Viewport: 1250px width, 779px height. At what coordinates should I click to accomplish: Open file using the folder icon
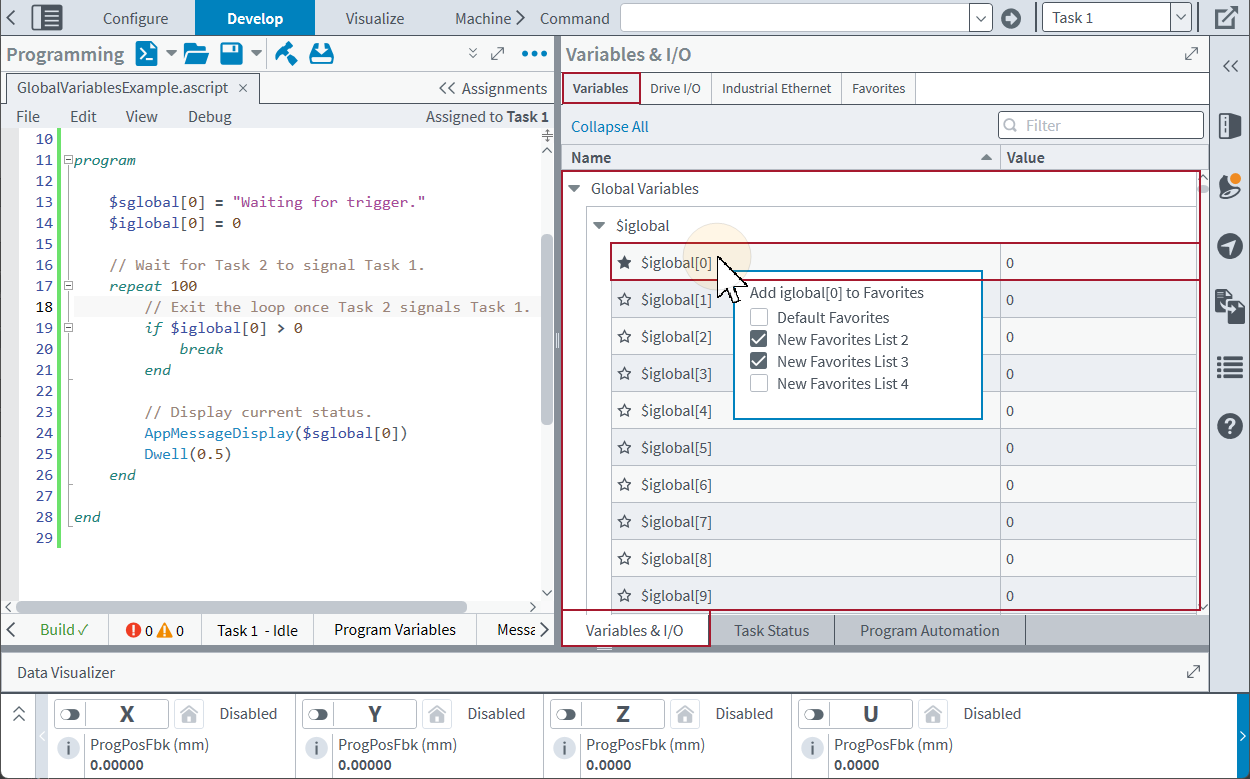[195, 54]
